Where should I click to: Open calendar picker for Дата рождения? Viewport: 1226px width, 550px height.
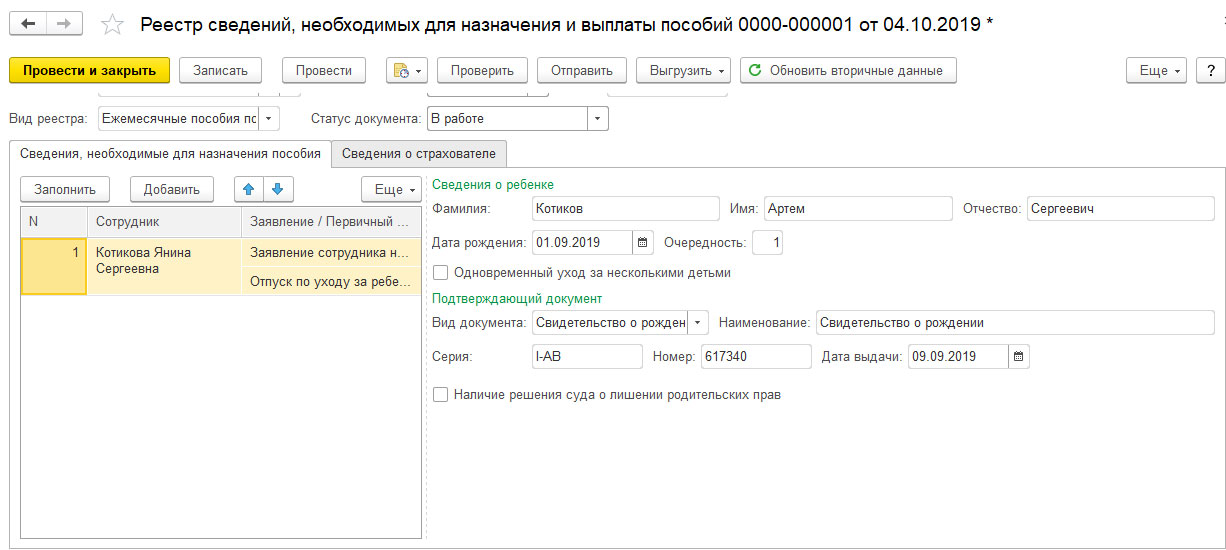click(643, 242)
